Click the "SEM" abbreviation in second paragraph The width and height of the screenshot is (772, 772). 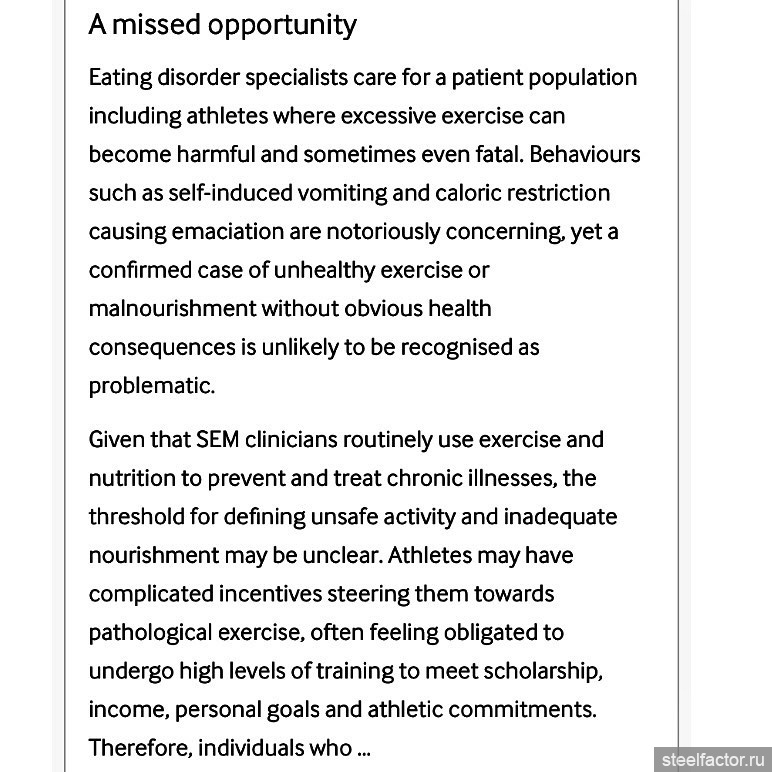[218, 440]
